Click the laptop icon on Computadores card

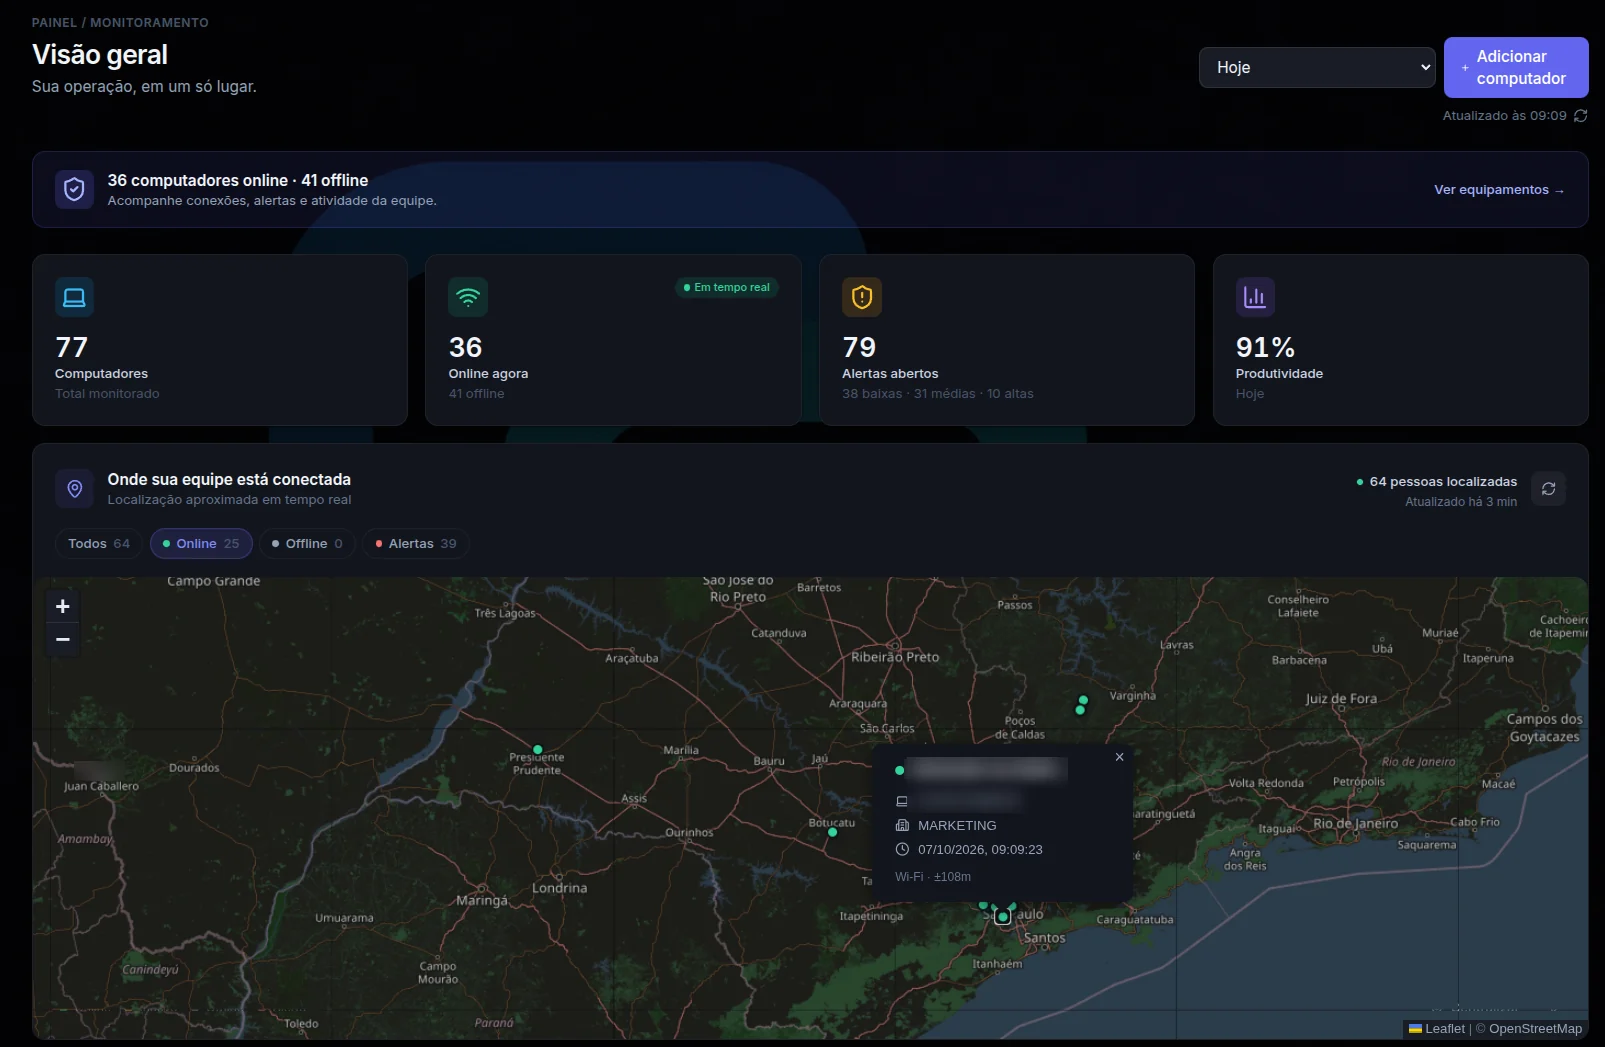point(74,297)
